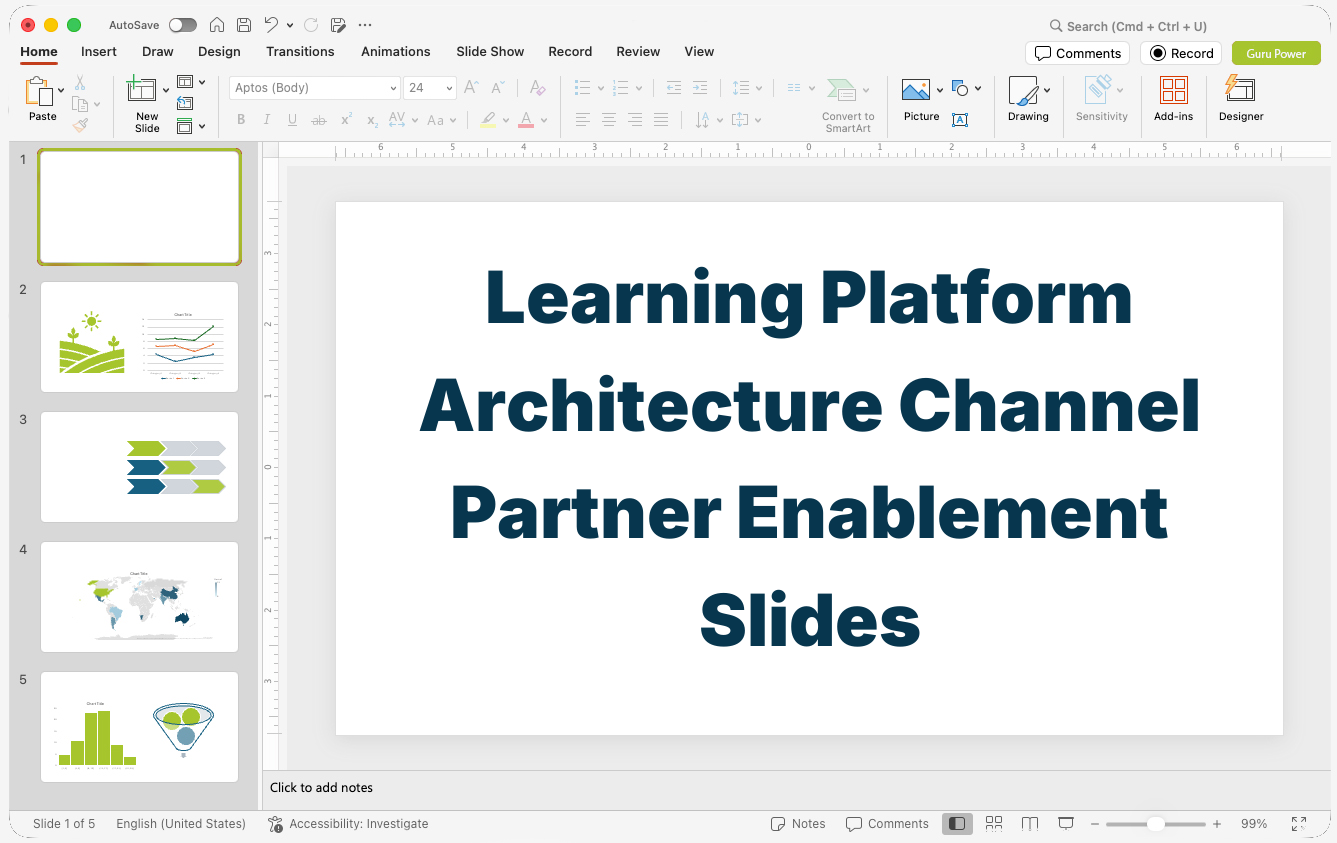Open the Add-ins gallery
The height and width of the screenshot is (843, 1337).
point(1173,99)
